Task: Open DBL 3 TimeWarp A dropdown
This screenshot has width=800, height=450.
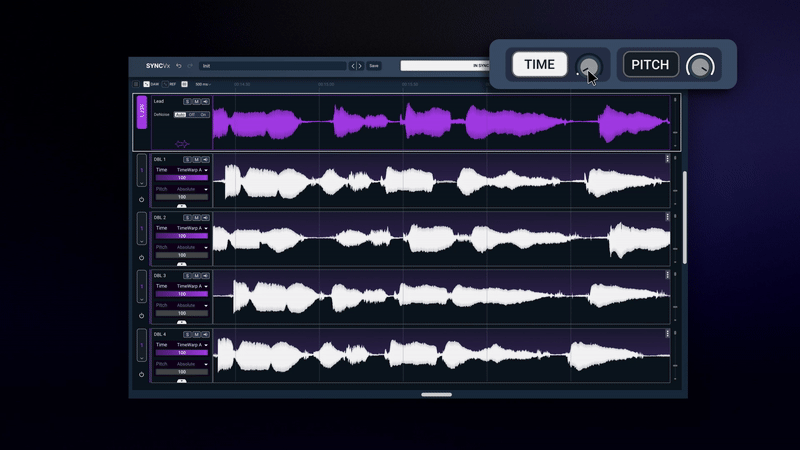Action: click(x=192, y=286)
